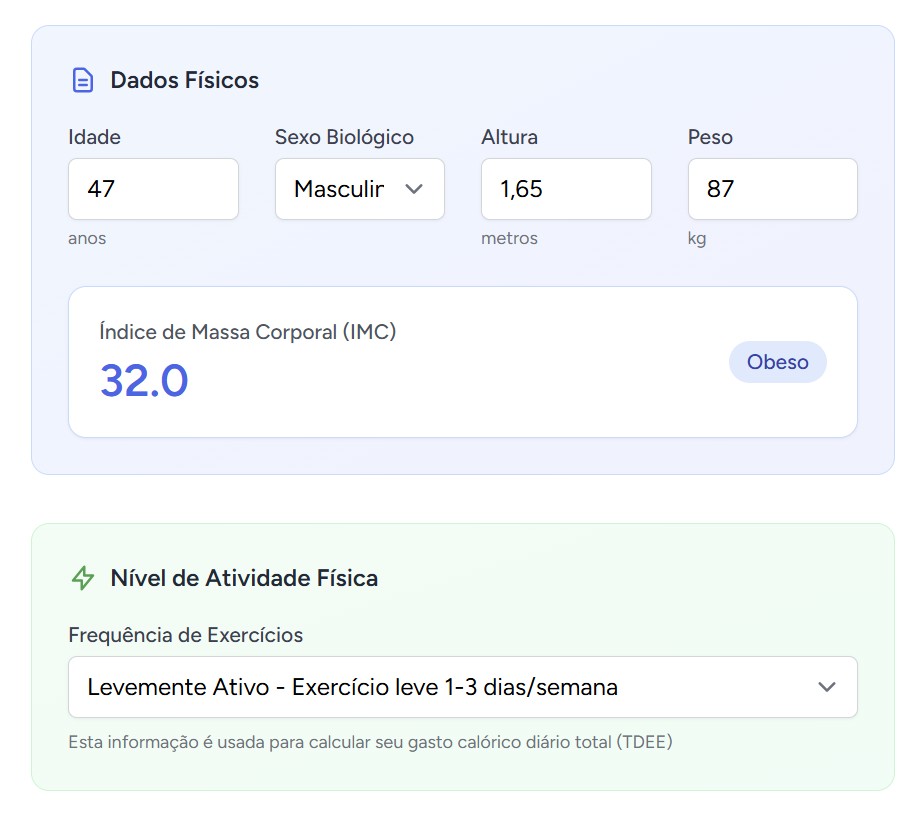Screen dimensions: 923x816
Task: Click the Dados Físicos section heading
Action: pyautogui.click(x=186, y=81)
